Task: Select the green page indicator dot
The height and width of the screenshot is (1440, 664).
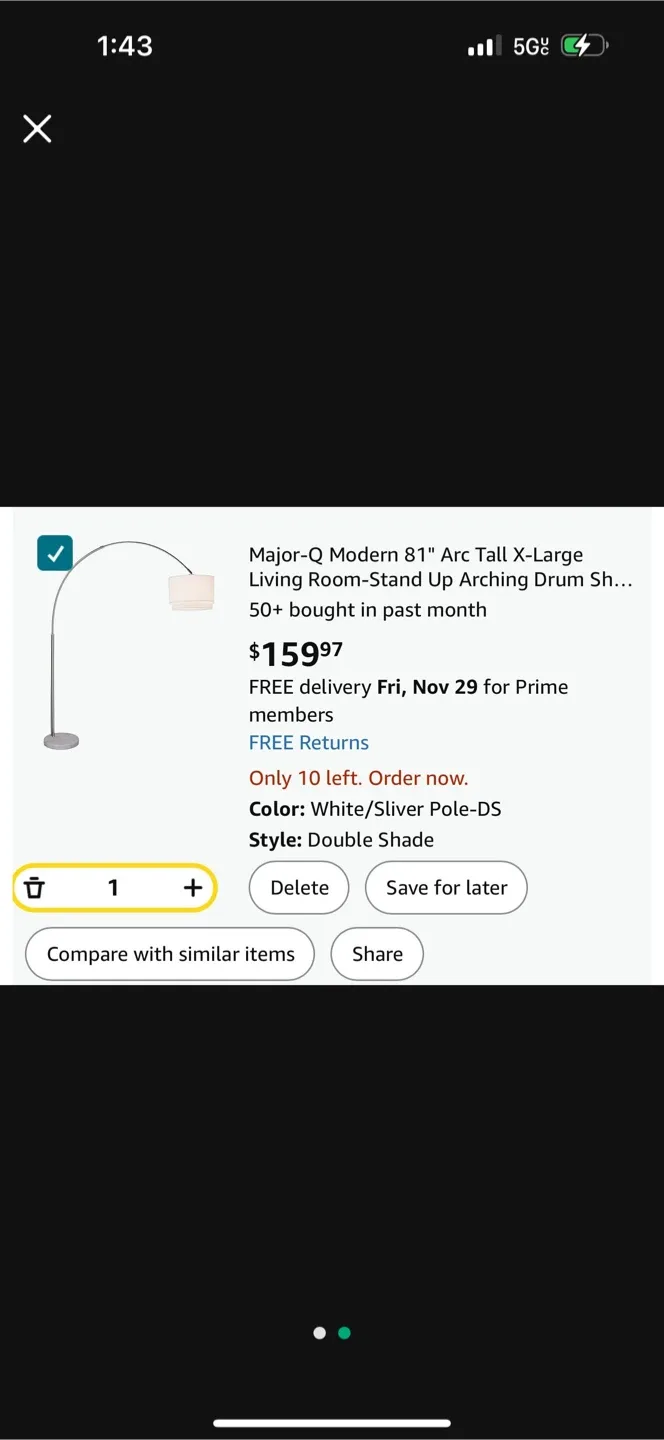Action: pyautogui.click(x=344, y=1332)
